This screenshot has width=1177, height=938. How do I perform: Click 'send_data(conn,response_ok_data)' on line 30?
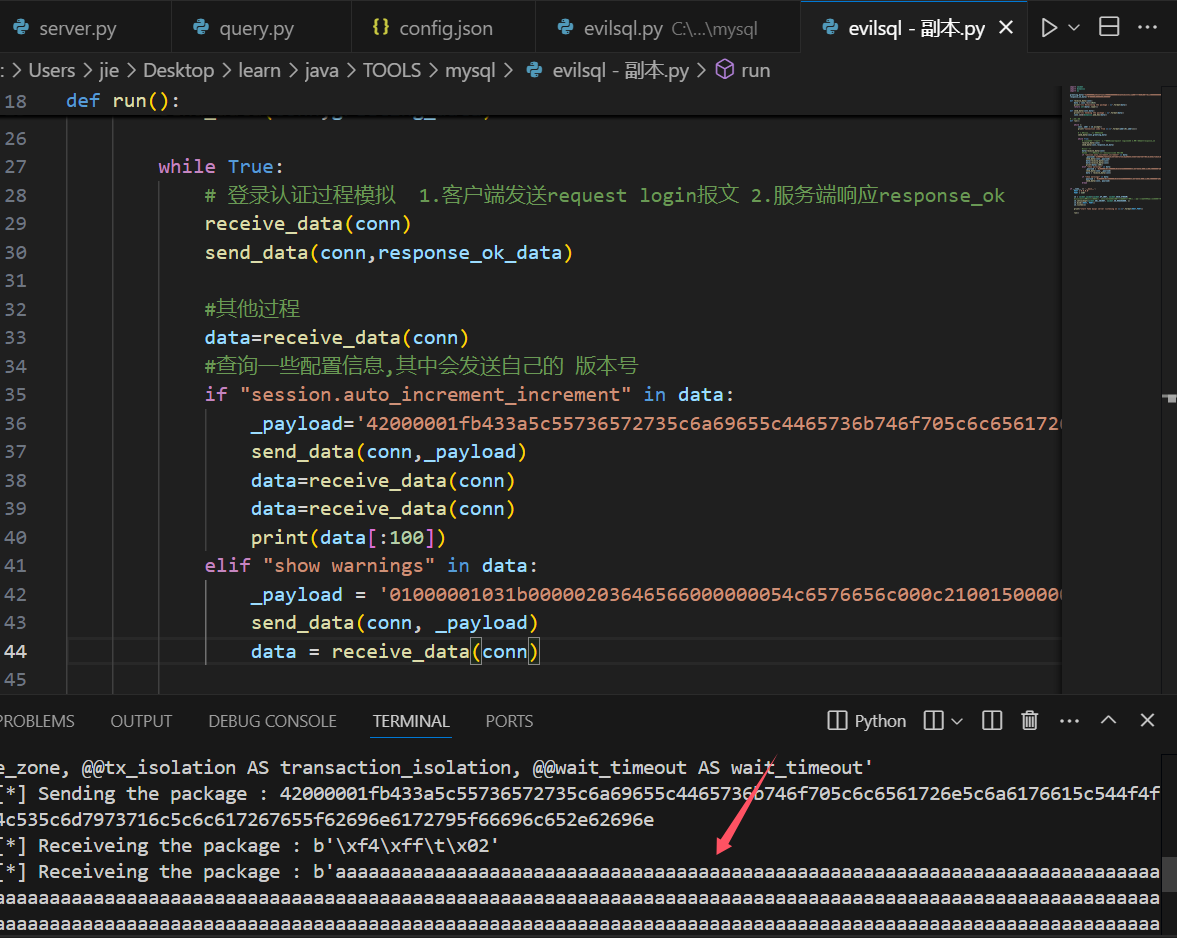click(389, 252)
